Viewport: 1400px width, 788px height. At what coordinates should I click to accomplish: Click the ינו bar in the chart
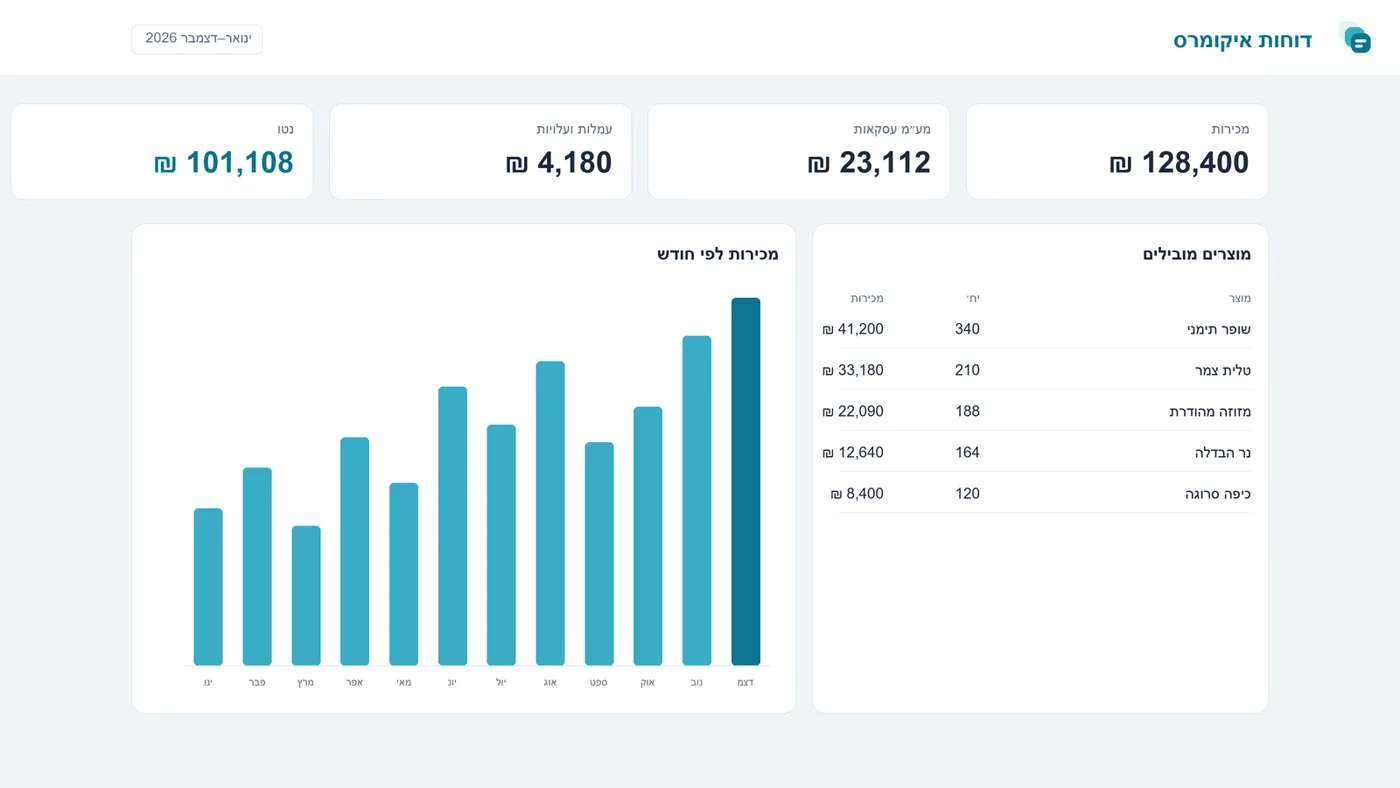point(208,587)
